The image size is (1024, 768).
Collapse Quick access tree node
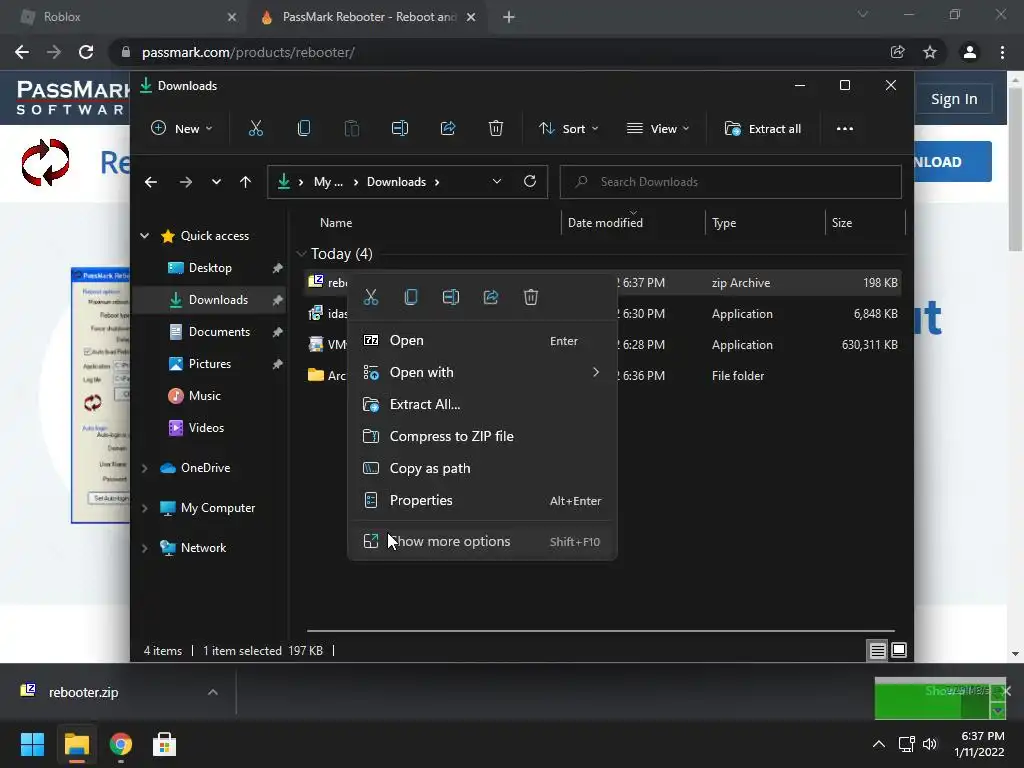[144, 236]
